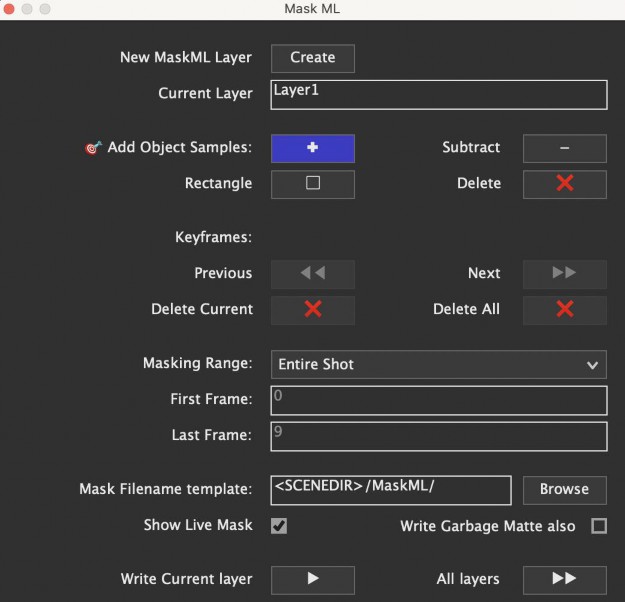The image size is (625, 602).
Task: Click the Entire Shot dropdown chevron arrow
Action: (x=592, y=364)
